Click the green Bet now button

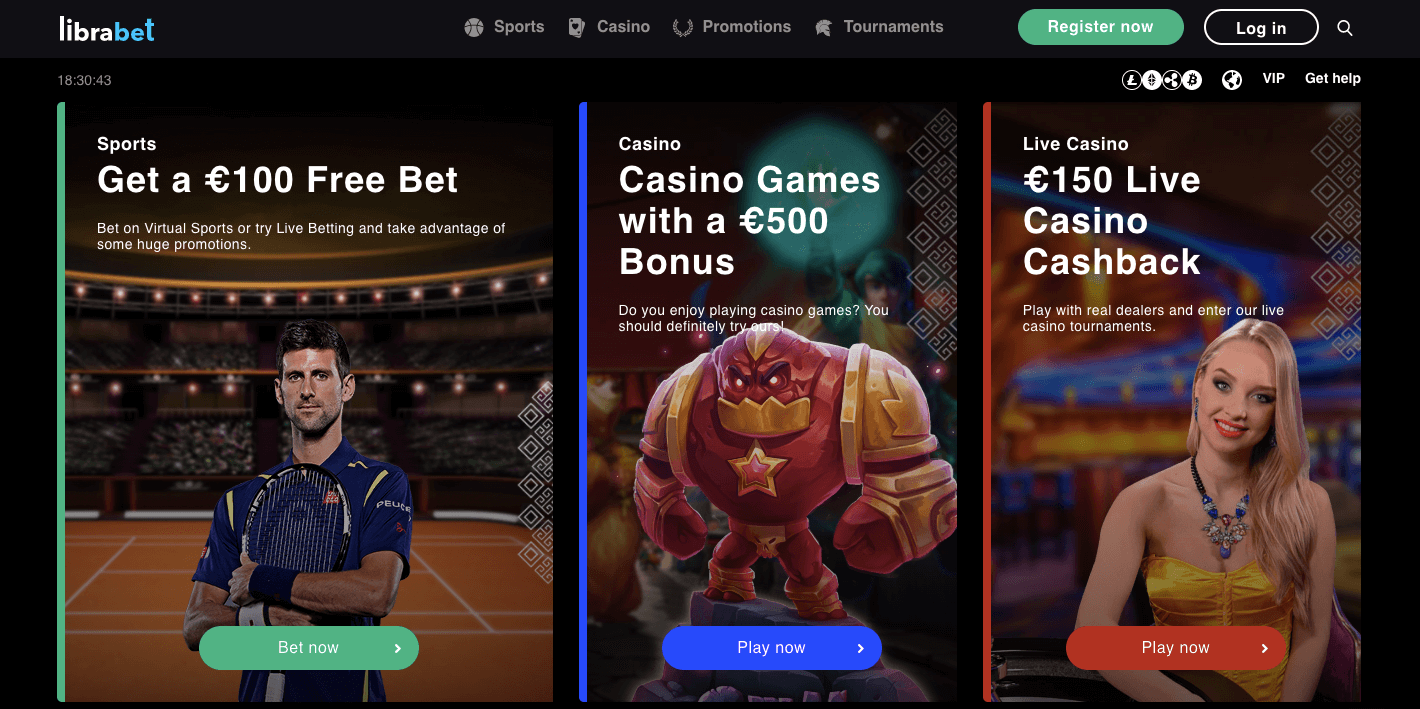[309, 648]
